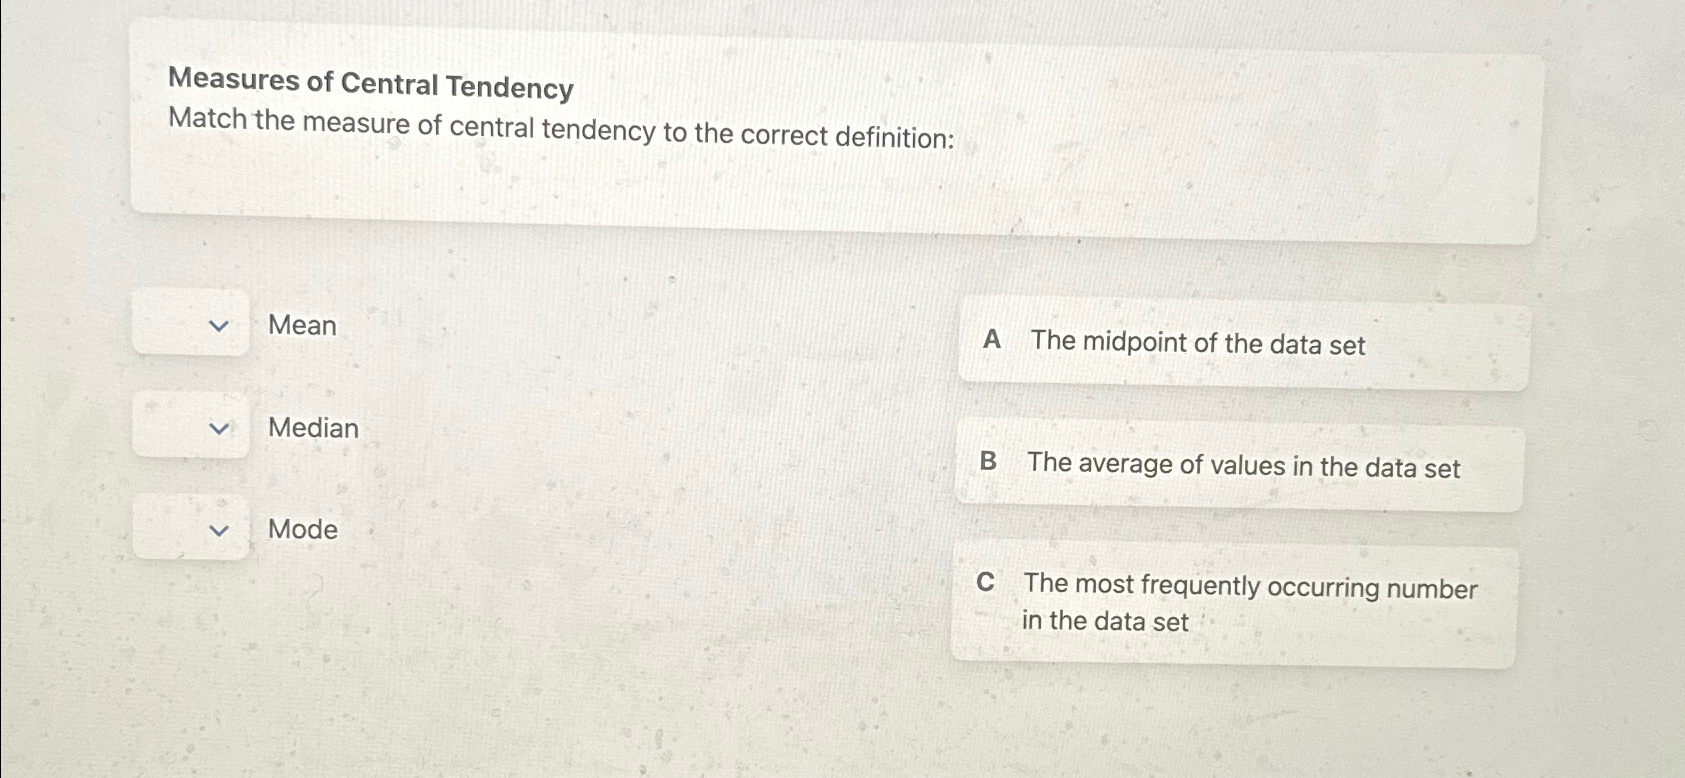Click the chevron next to Mode
1685x778 pixels.
(x=220, y=531)
